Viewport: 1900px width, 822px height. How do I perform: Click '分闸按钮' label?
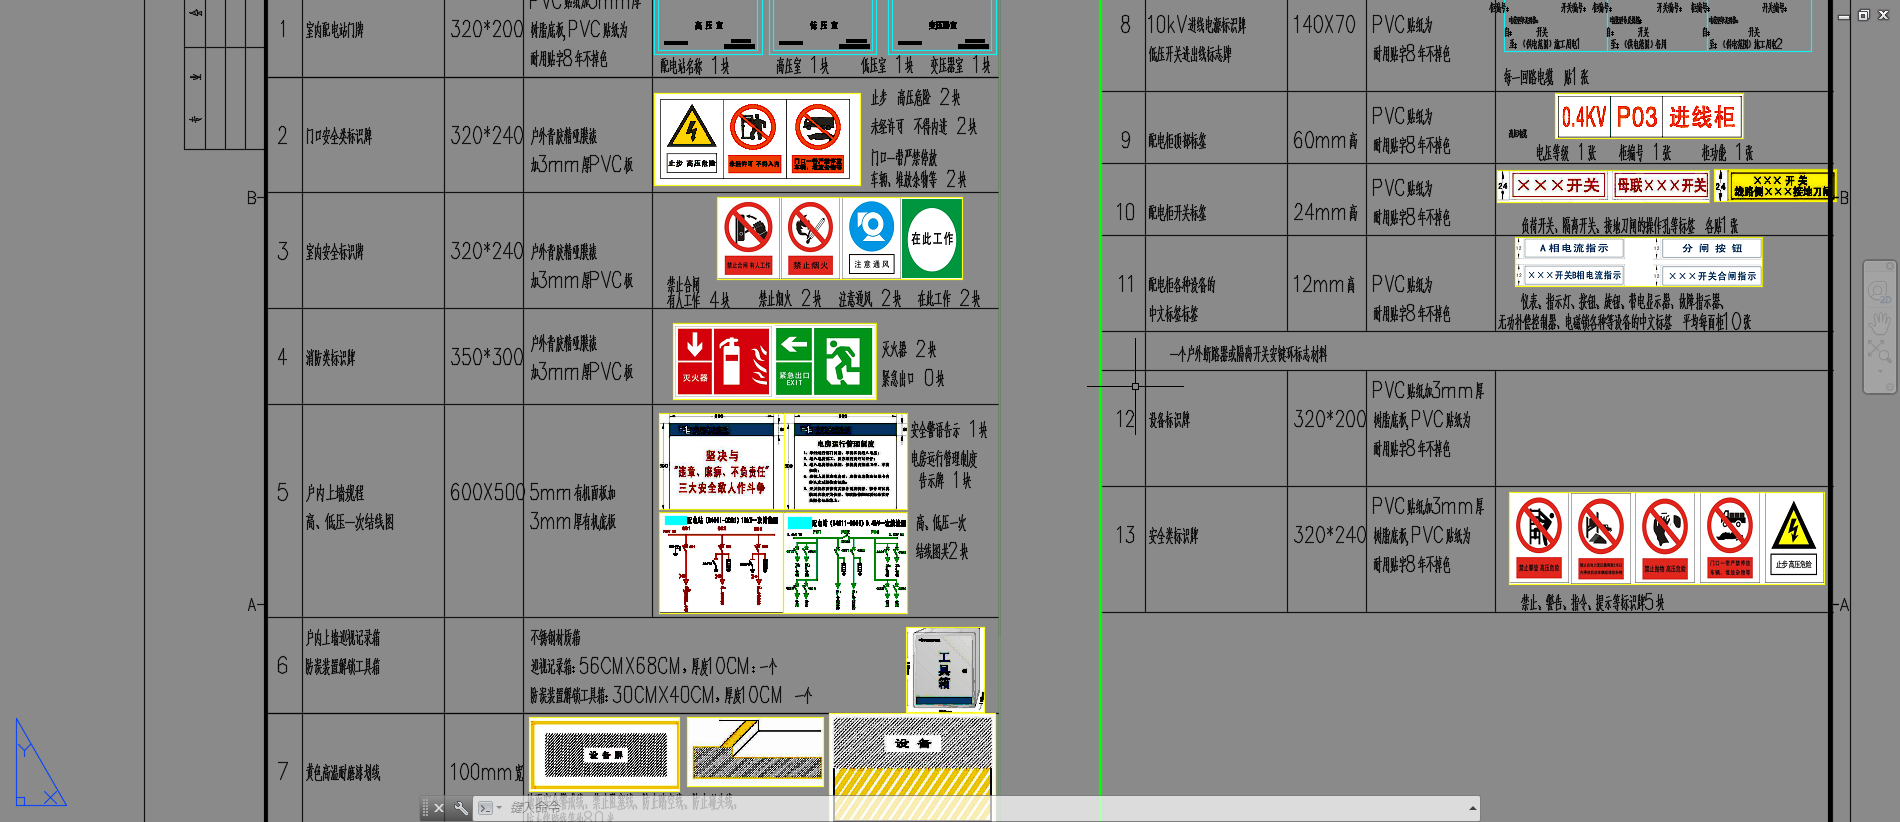click(x=1712, y=248)
